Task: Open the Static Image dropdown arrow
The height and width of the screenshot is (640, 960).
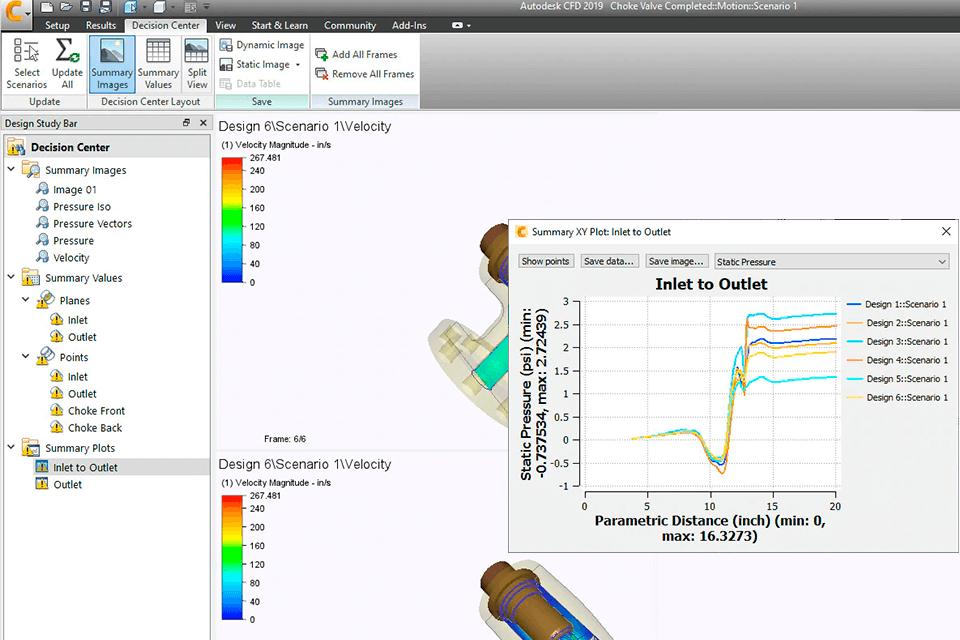Action: [298, 64]
